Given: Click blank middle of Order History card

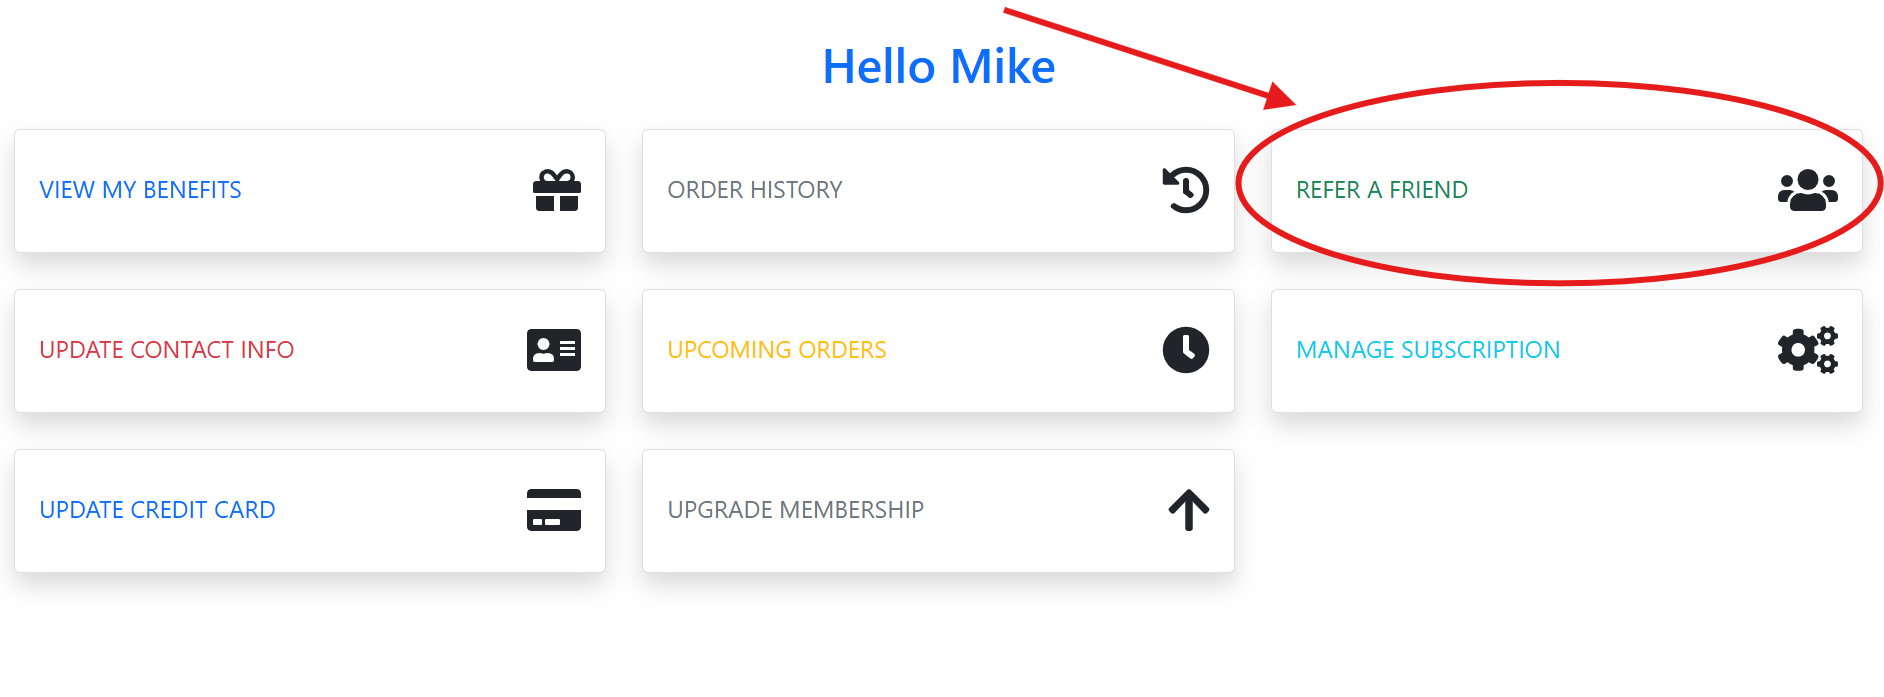Looking at the screenshot, I should click(x=1000, y=190).
